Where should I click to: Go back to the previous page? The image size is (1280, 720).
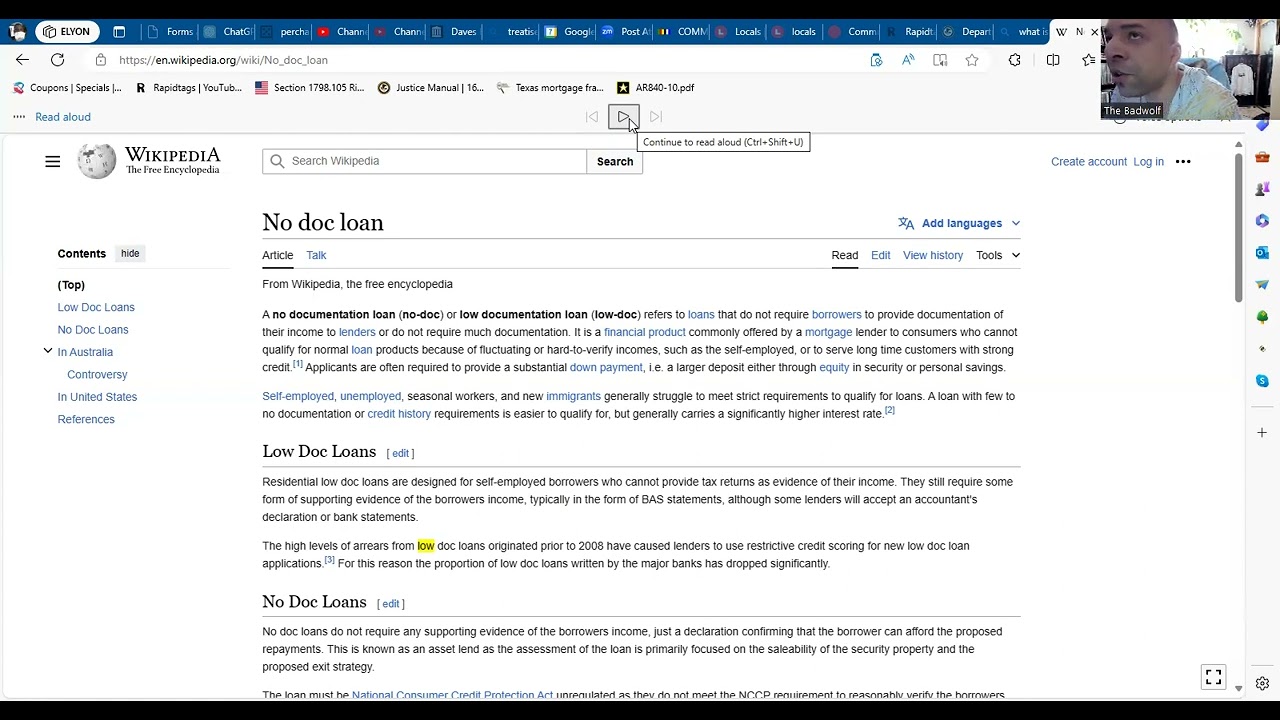point(22,60)
